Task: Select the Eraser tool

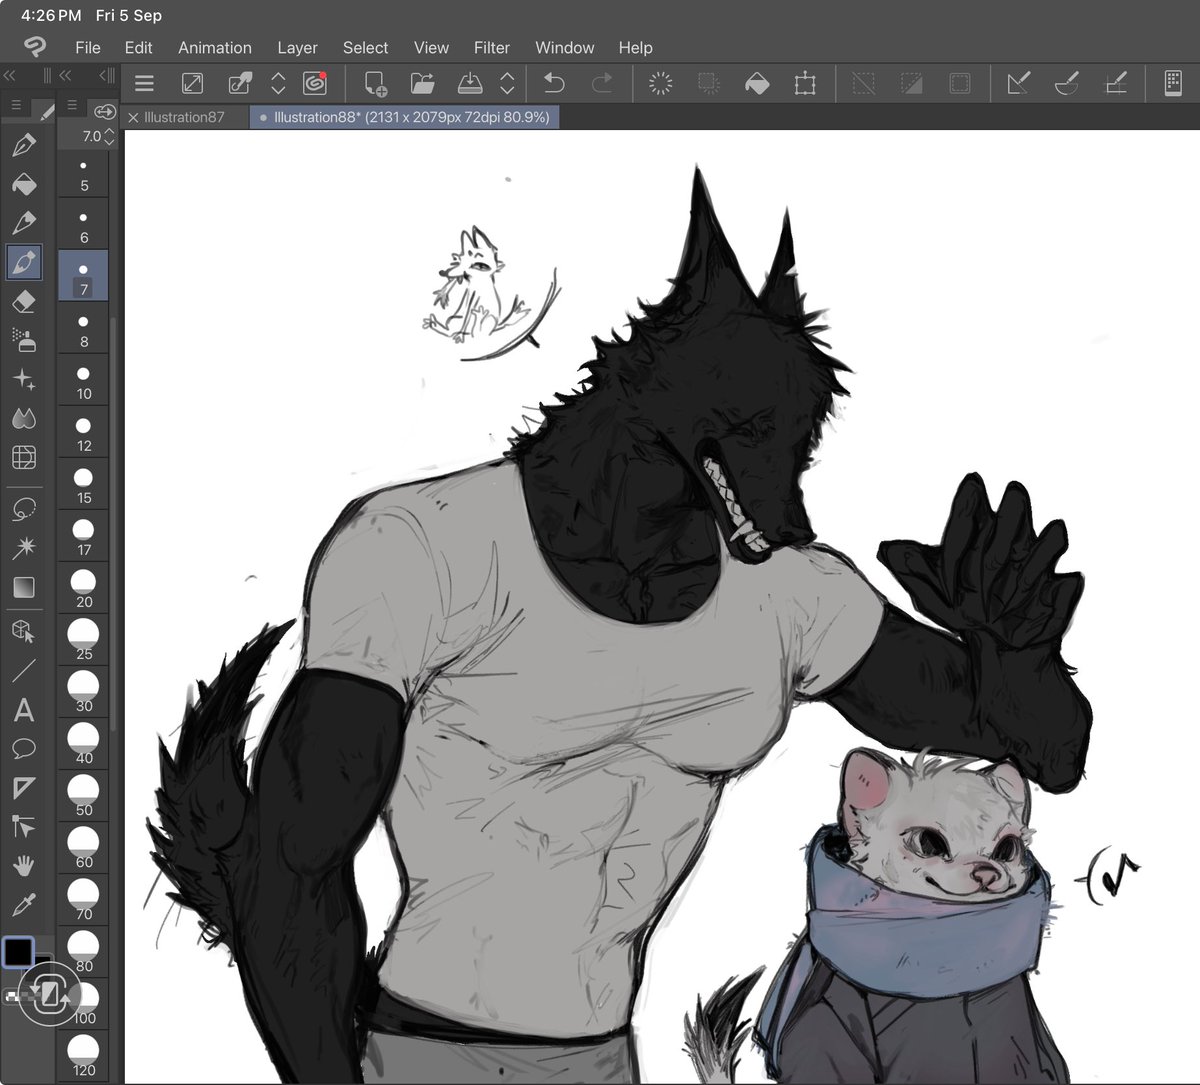Action: point(25,301)
